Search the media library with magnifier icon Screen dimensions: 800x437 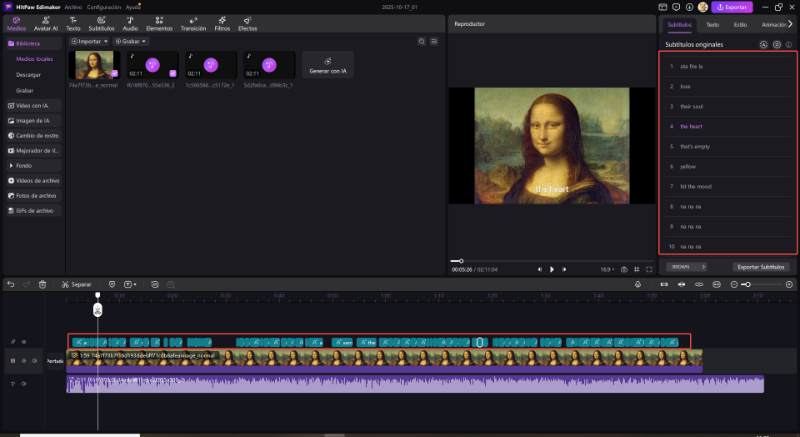click(x=421, y=42)
